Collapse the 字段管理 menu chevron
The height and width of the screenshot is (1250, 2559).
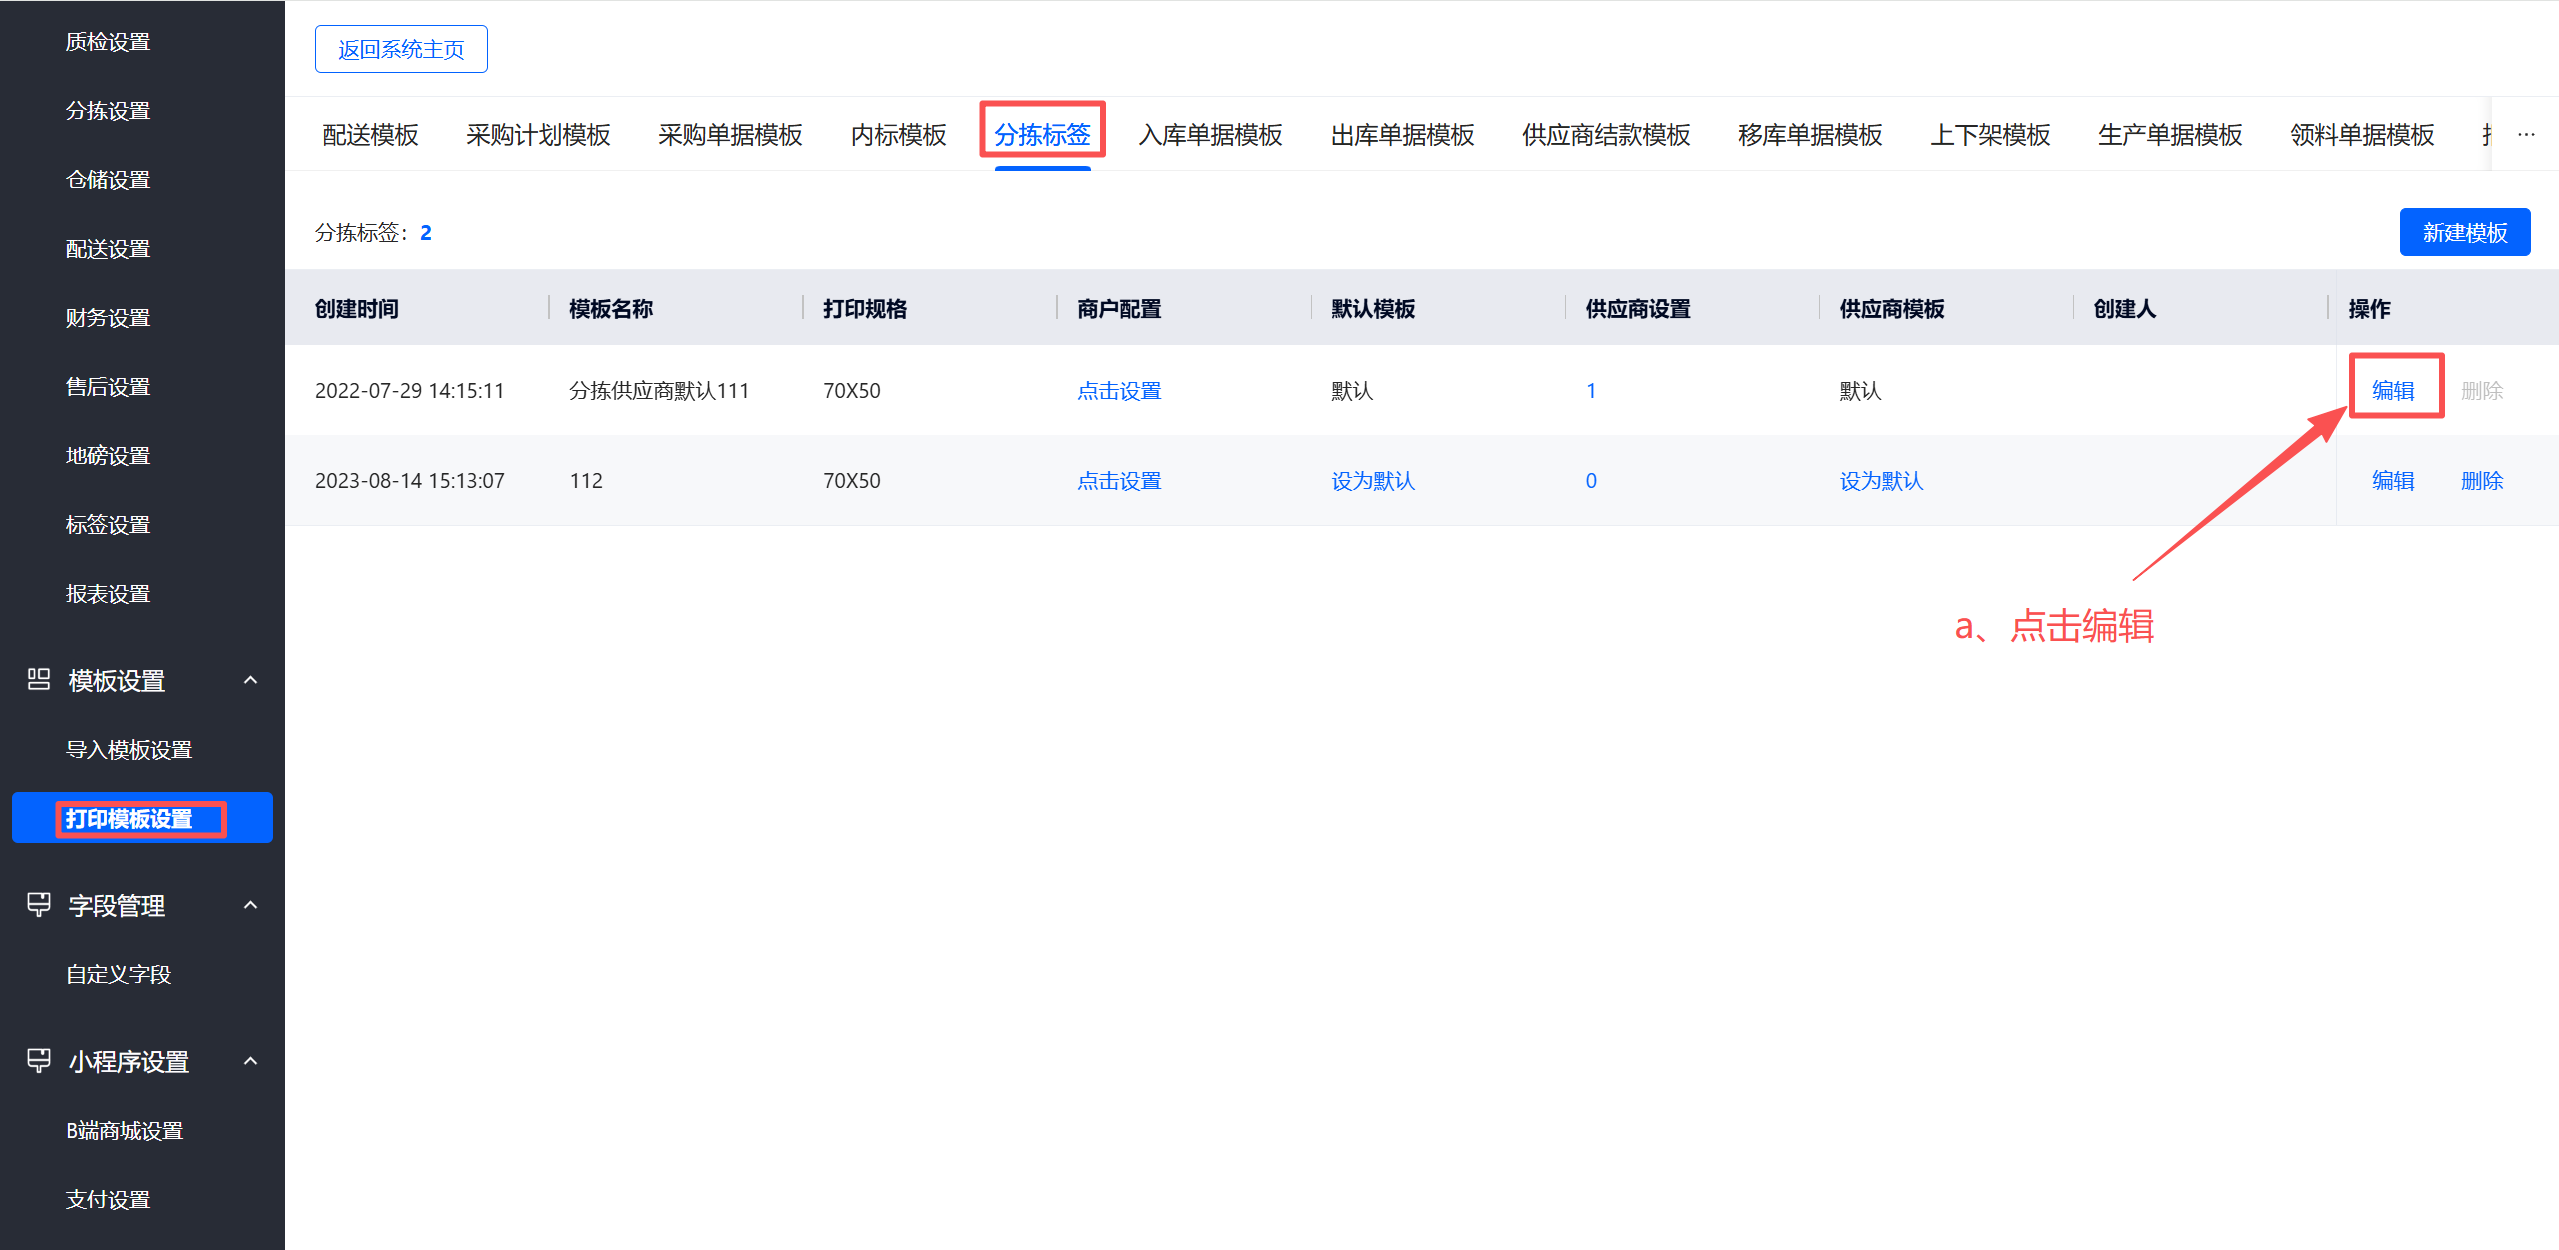pos(251,905)
